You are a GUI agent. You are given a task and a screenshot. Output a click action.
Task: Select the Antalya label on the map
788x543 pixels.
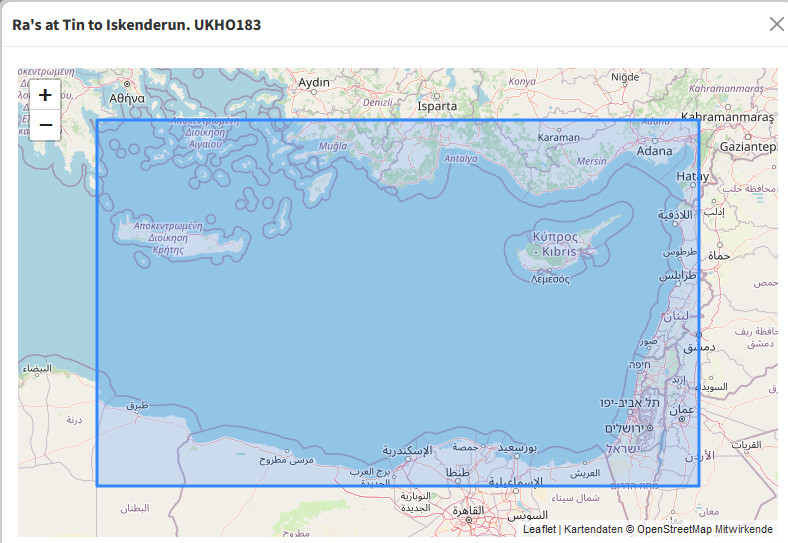pyautogui.click(x=461, y=158)
